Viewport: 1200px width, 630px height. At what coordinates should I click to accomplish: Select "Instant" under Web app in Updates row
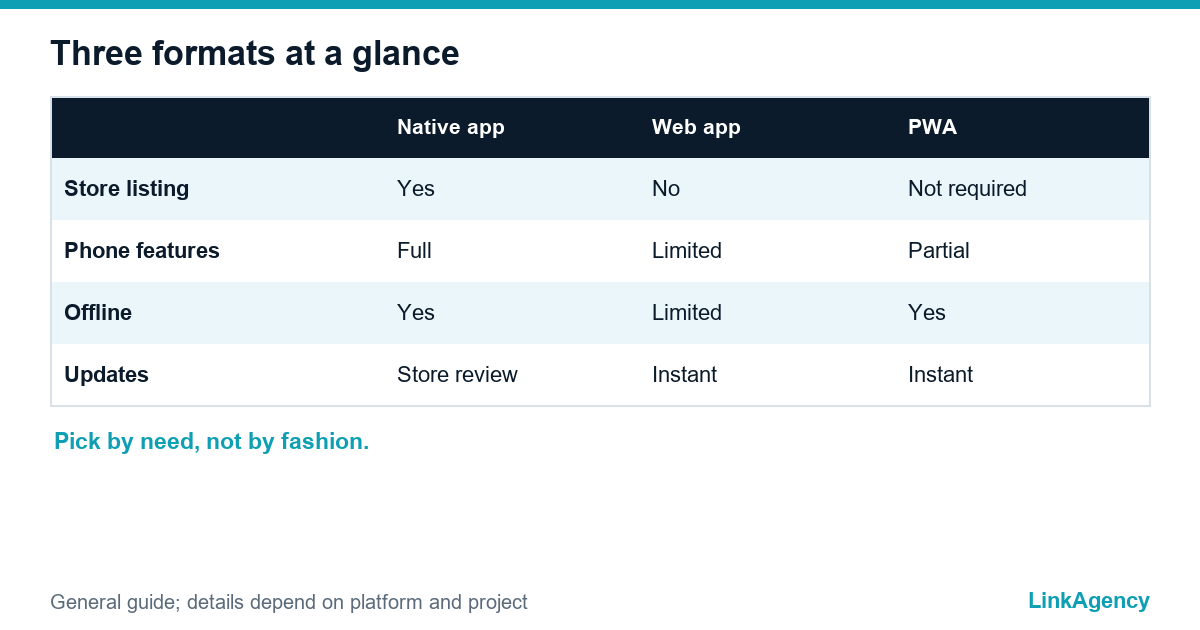[684, 374]
